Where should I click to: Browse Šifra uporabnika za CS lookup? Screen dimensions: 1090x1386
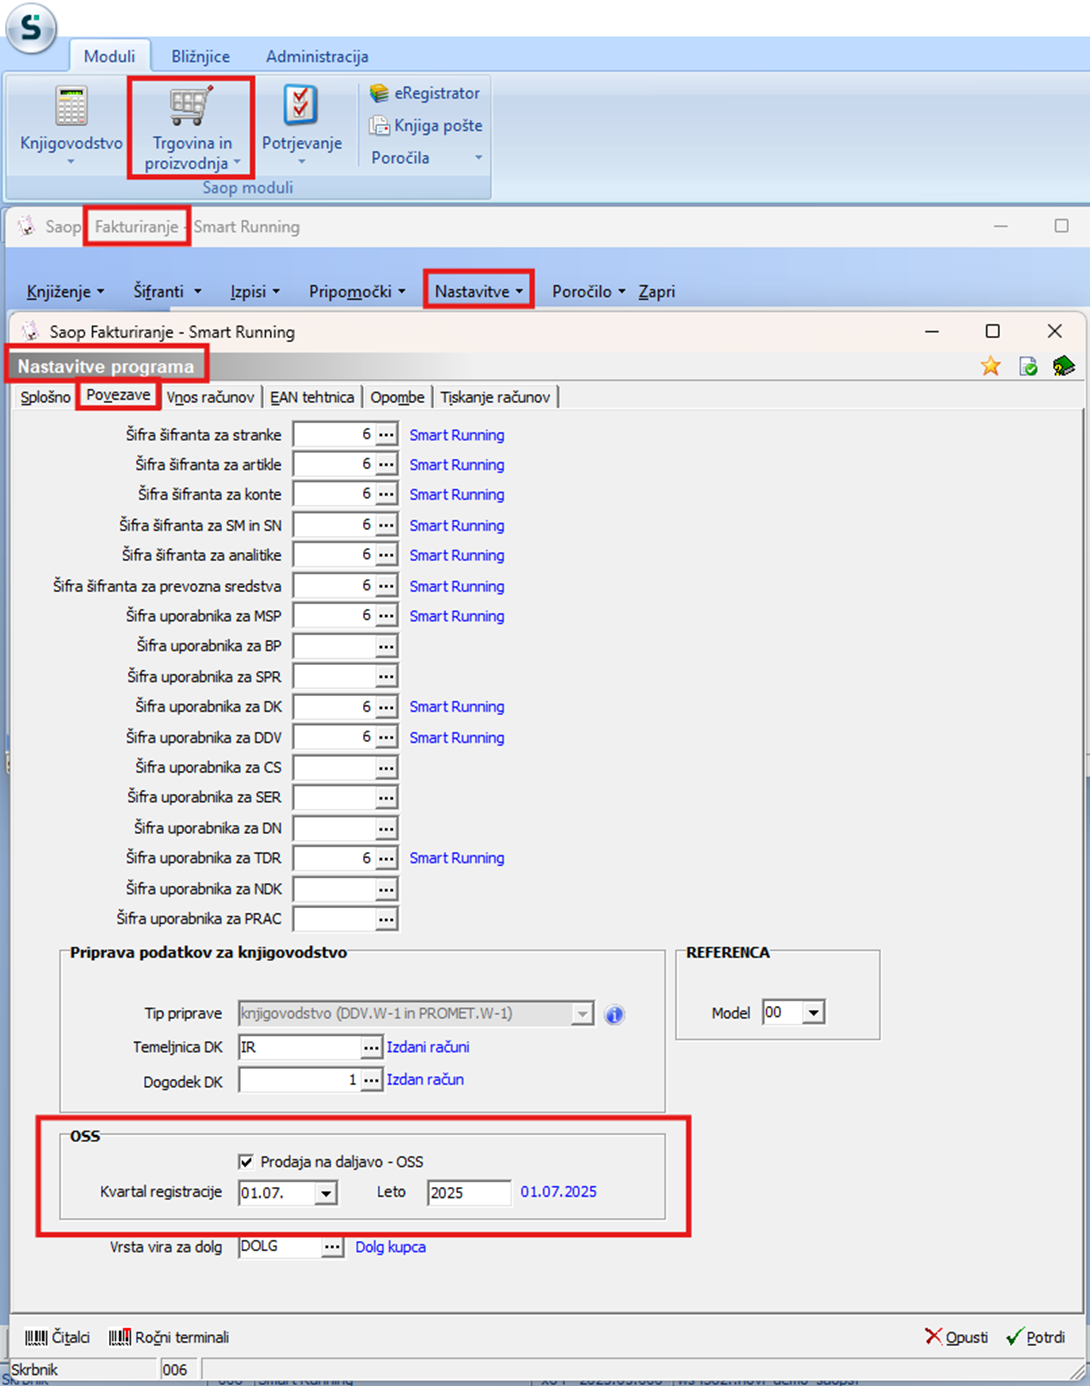(386, 768)
